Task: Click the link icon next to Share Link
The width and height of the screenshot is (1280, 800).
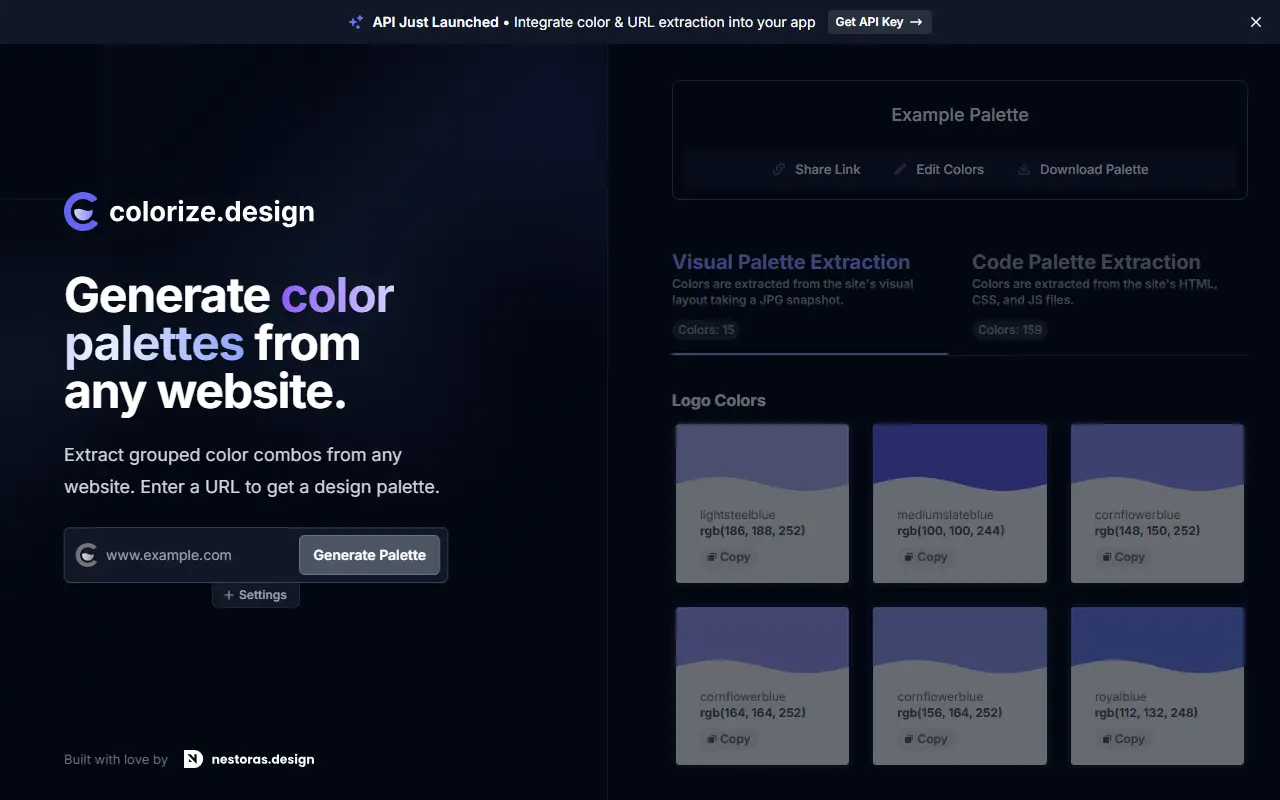Action: pos(779,169)
